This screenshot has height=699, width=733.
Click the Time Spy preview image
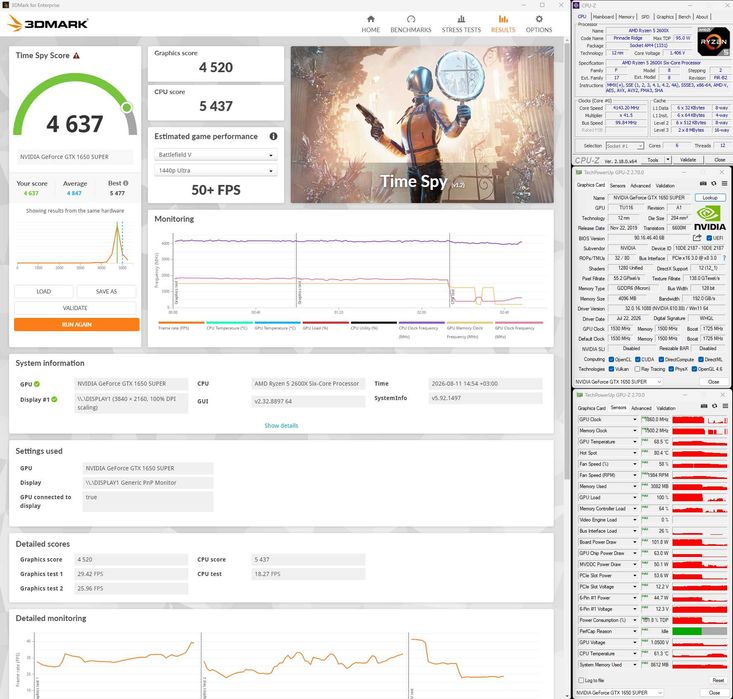coord(422,124)
